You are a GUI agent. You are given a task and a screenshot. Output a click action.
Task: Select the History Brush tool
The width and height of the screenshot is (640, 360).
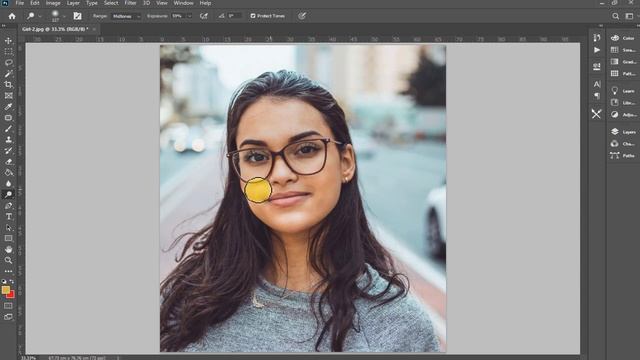(x=8, y=151)
